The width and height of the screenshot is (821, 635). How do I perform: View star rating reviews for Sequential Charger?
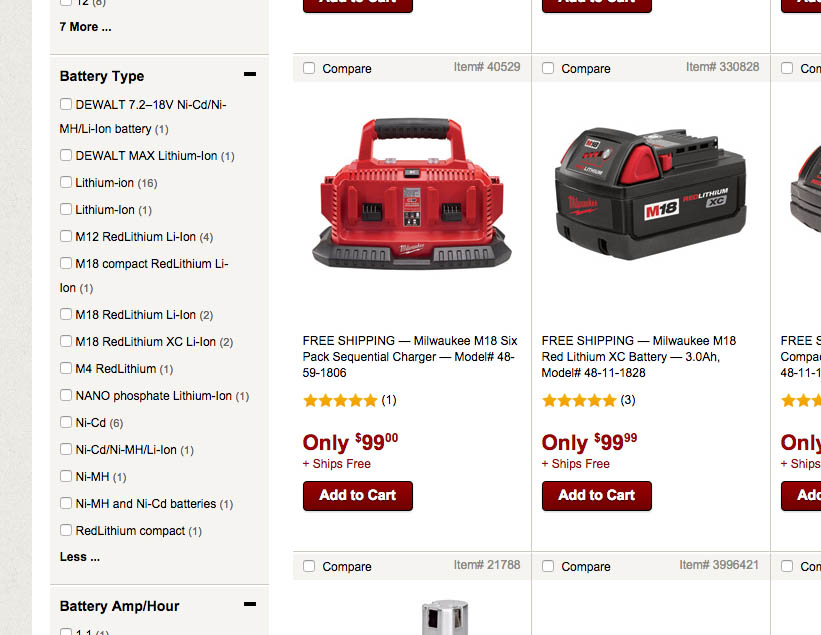point(350,400)
